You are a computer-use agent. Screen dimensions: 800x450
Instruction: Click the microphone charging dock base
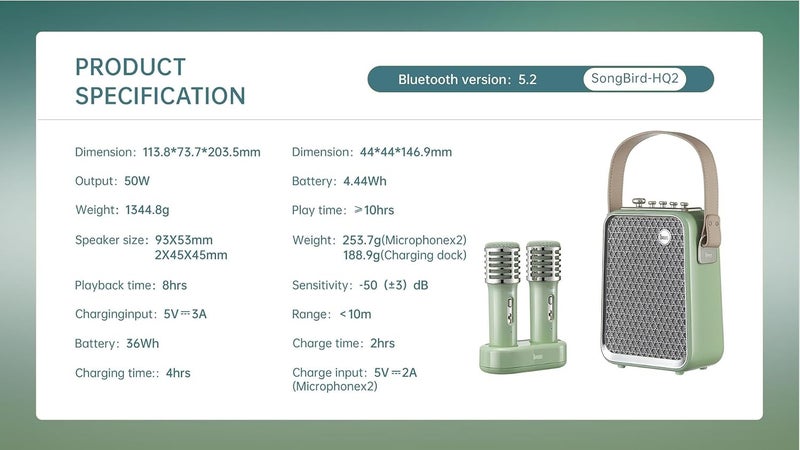(x=522, y=357)
